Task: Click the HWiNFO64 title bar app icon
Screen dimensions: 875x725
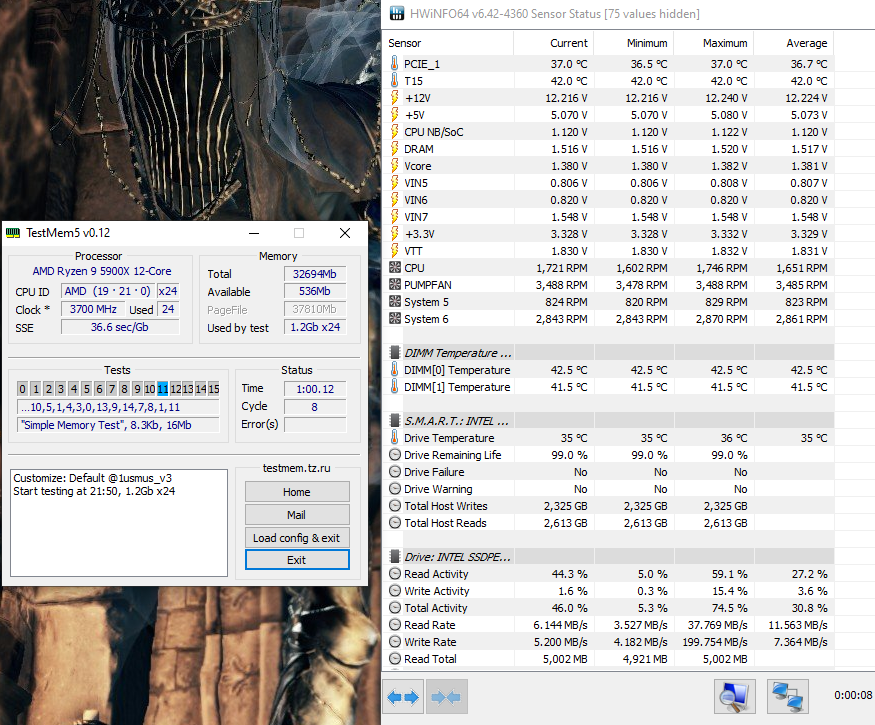Action: [397, 13]
